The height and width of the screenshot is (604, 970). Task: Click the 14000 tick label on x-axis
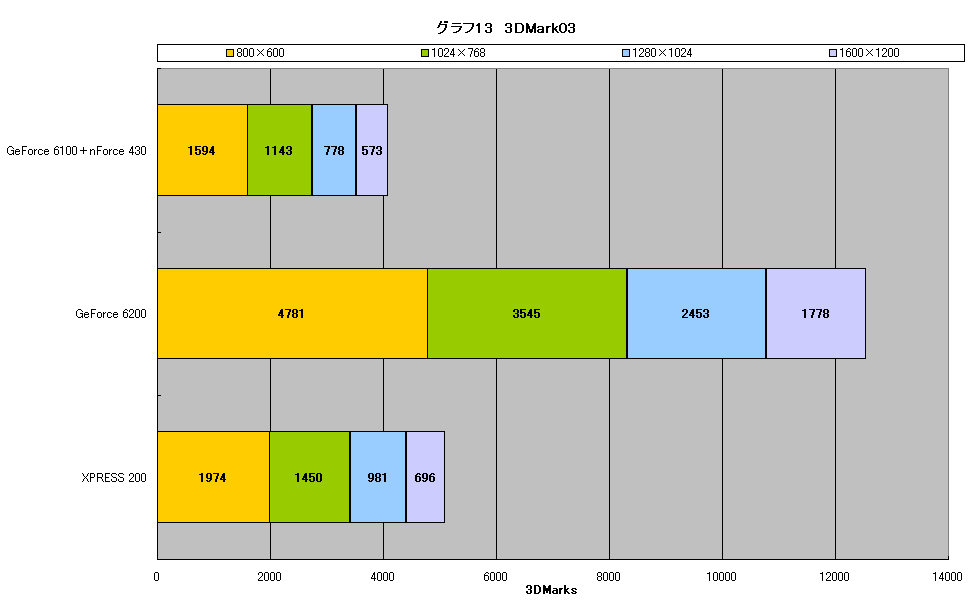pos(948,577)
